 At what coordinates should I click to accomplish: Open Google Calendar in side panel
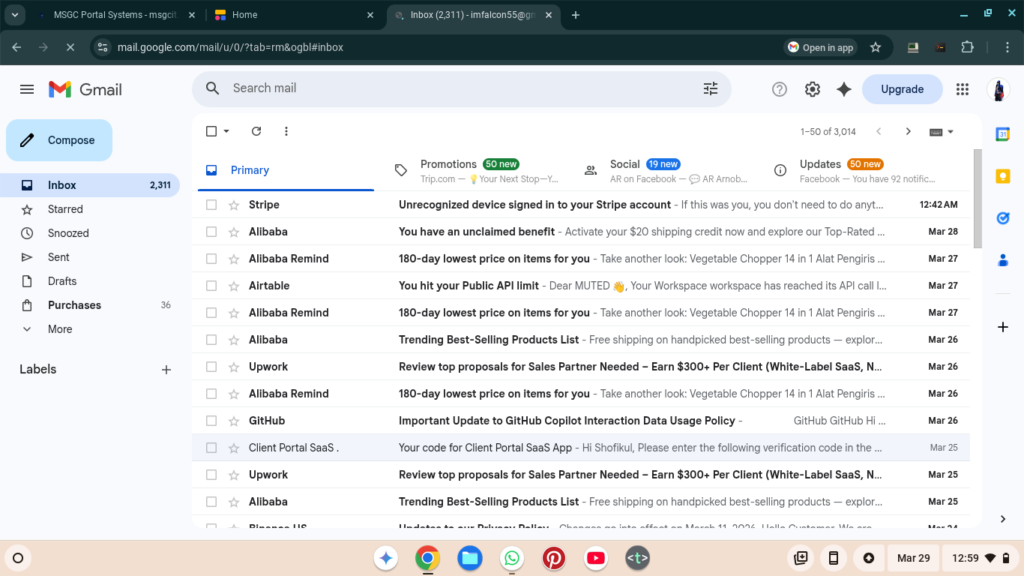tap(1003, 134)
